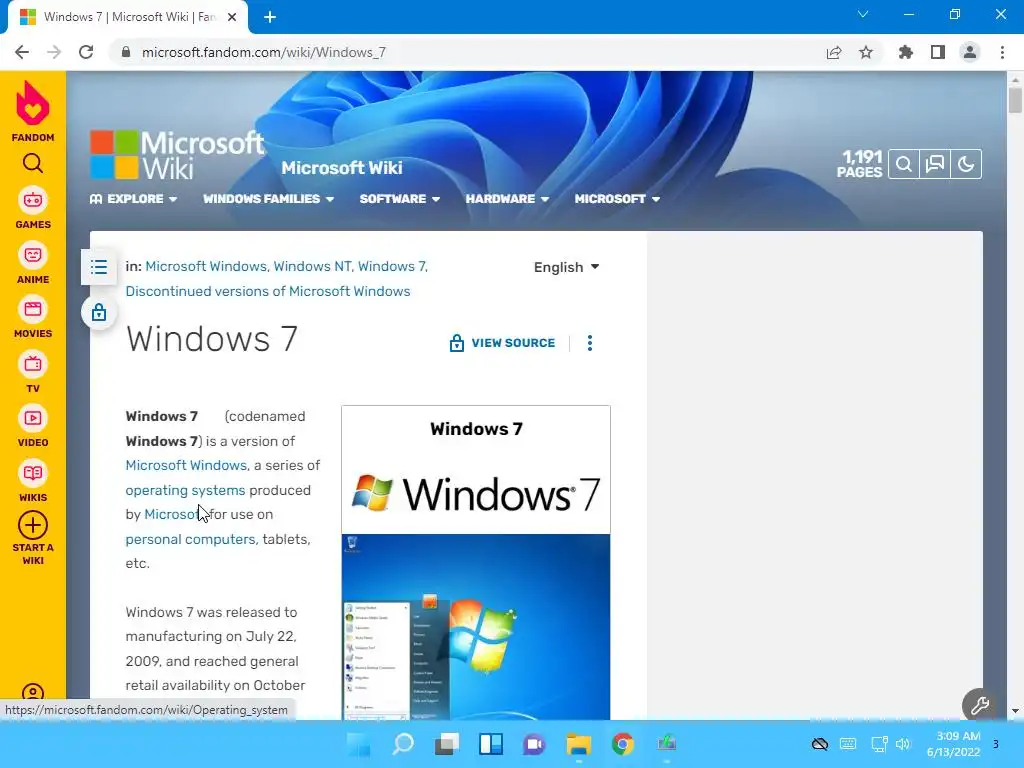
Task: Open Fandom sidebar search magnifier
Action: (33, 163)
